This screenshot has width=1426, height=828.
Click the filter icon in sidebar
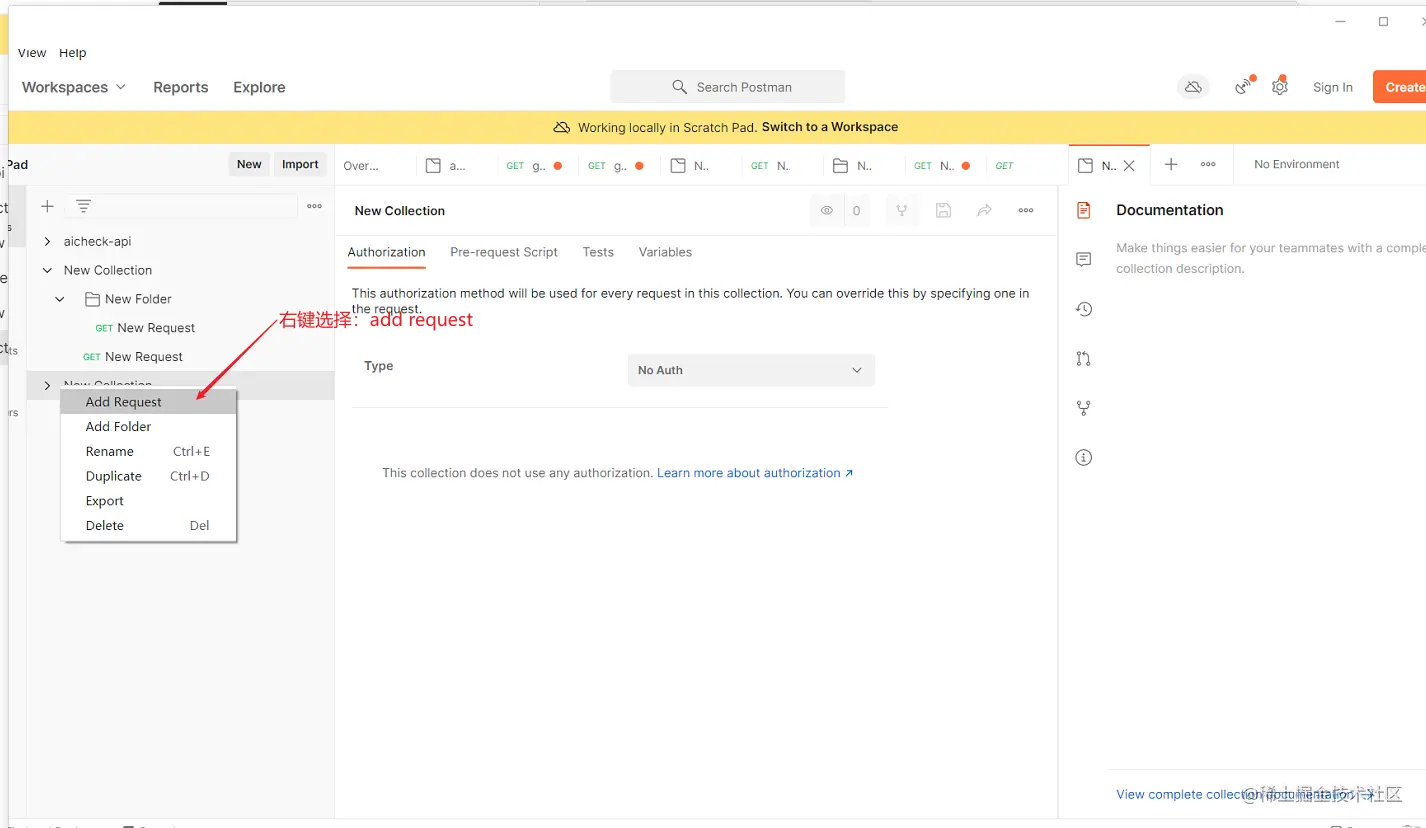84,206
